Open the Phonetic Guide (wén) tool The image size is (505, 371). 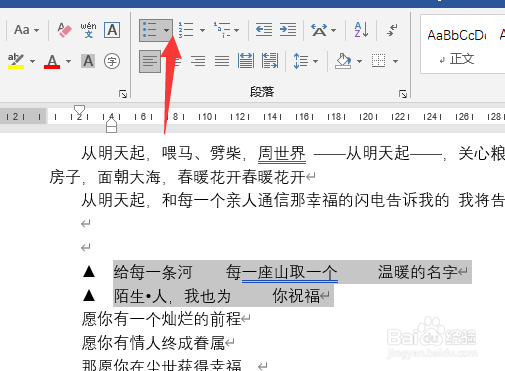click(88, 30)
